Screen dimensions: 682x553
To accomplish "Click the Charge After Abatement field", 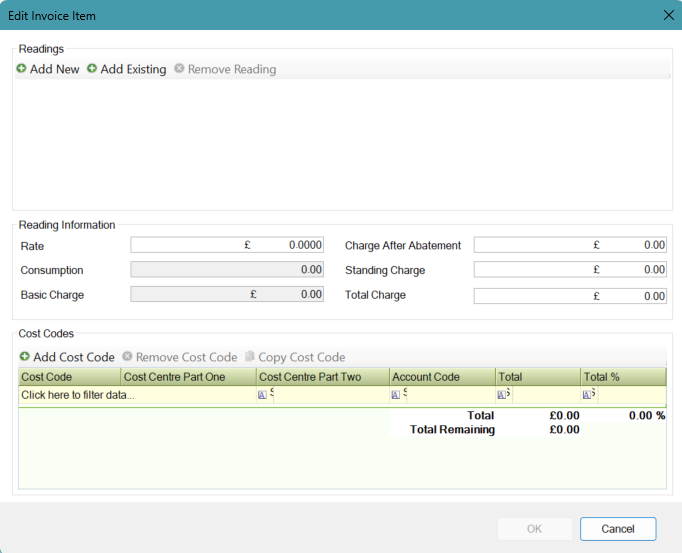I will pyautogui.click(x=569, y=245).
